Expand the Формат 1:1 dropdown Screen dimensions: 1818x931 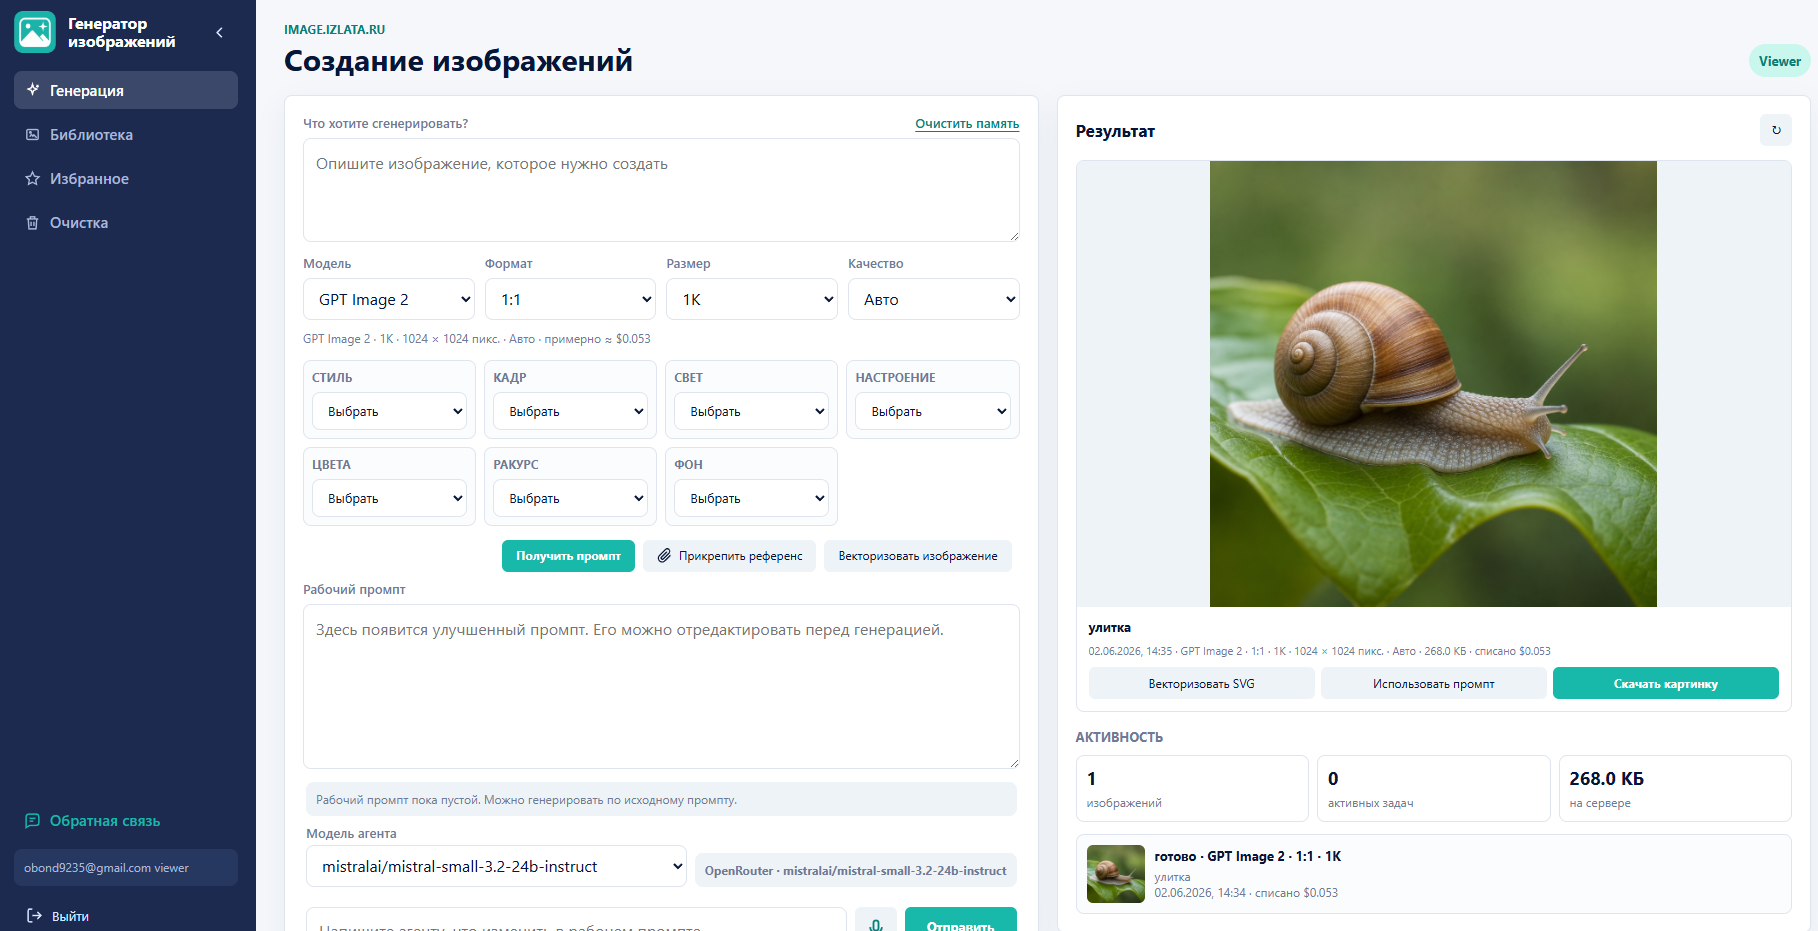point(570,299)
